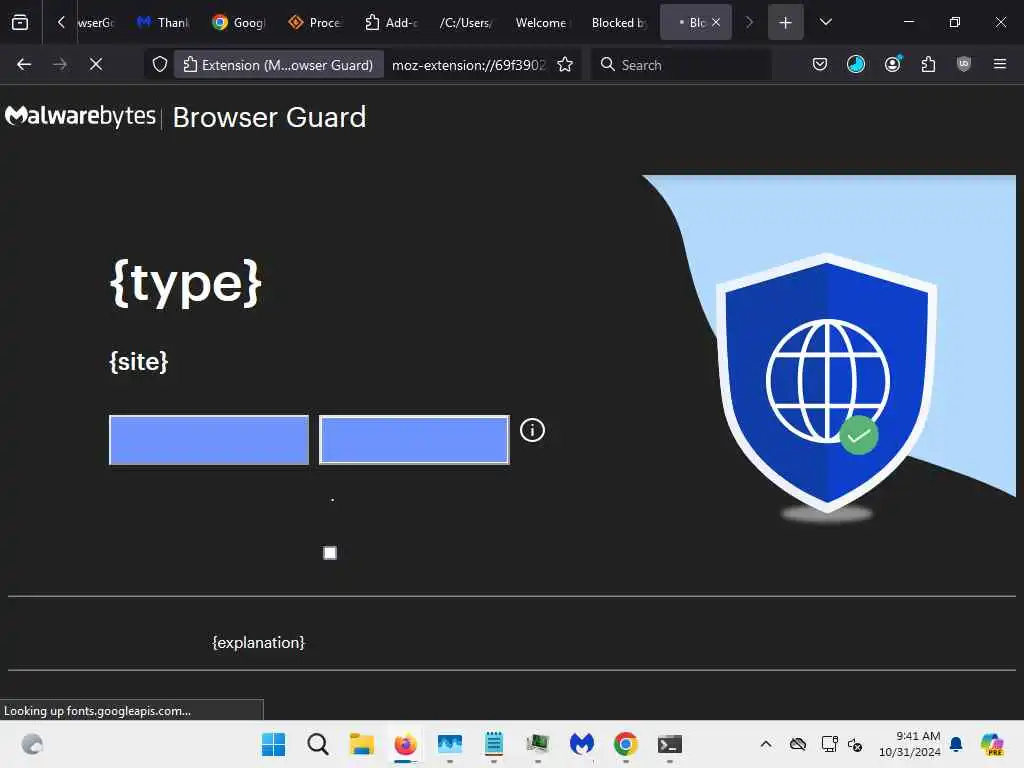Stop loading the page
The height and width of the screenshot is (768, 1024).
point(95,64)
